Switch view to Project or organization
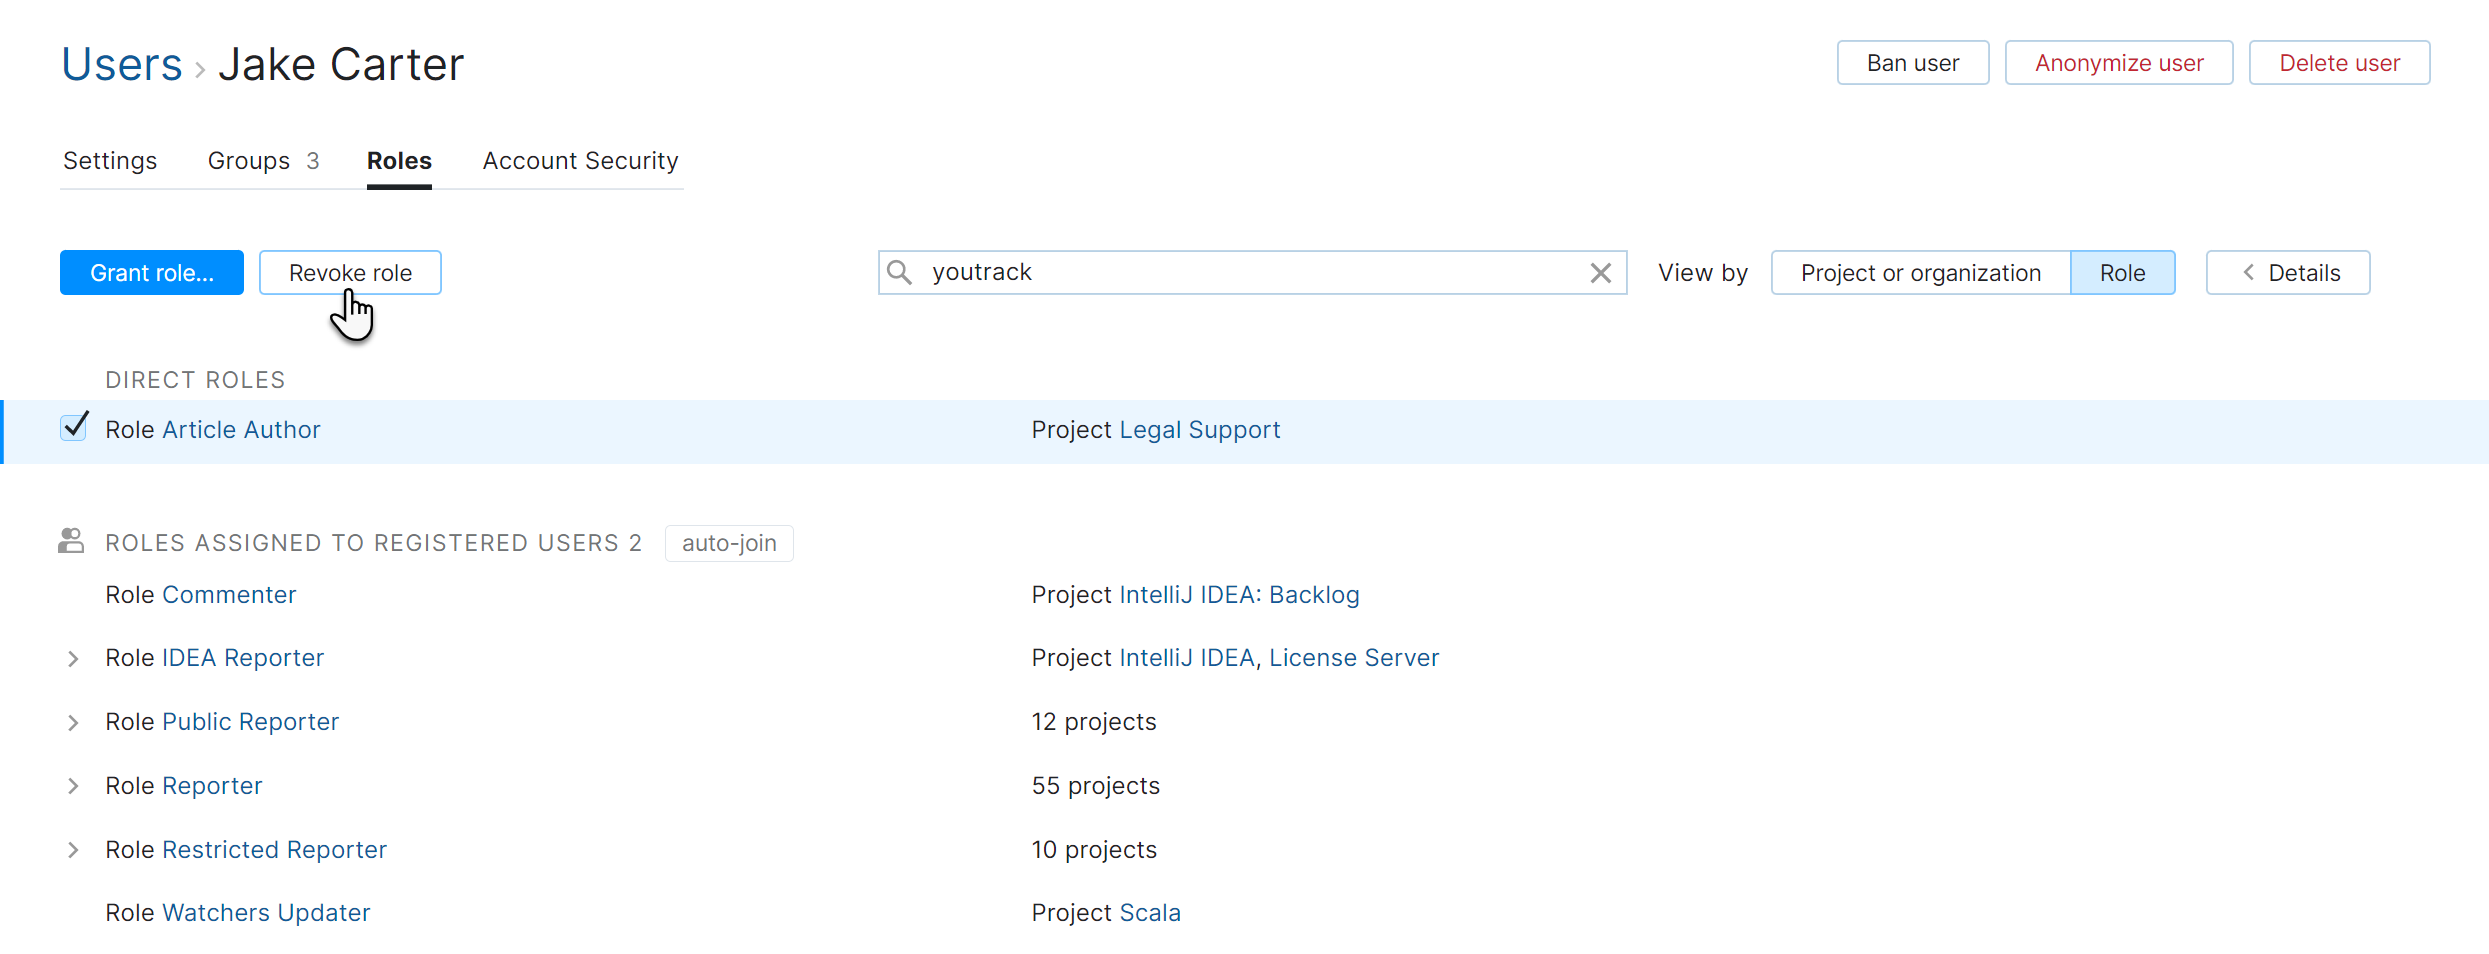This screenshot has height=954, width=2489. click(1920, 273)
